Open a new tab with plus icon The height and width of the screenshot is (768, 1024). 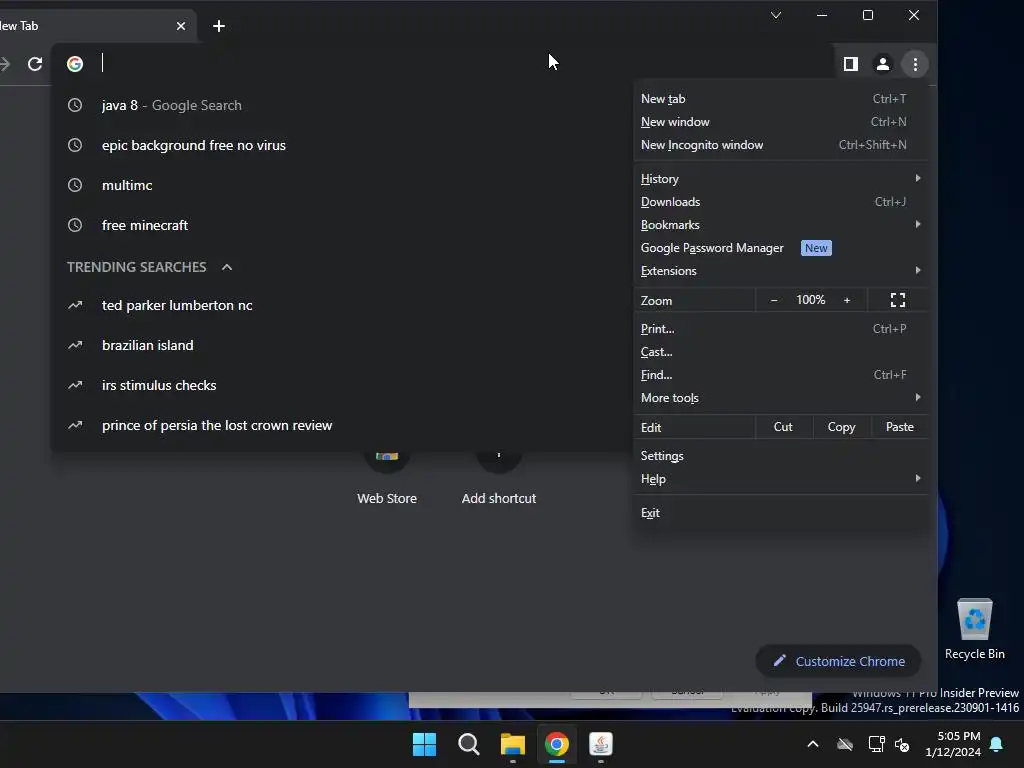click(219, 26)
